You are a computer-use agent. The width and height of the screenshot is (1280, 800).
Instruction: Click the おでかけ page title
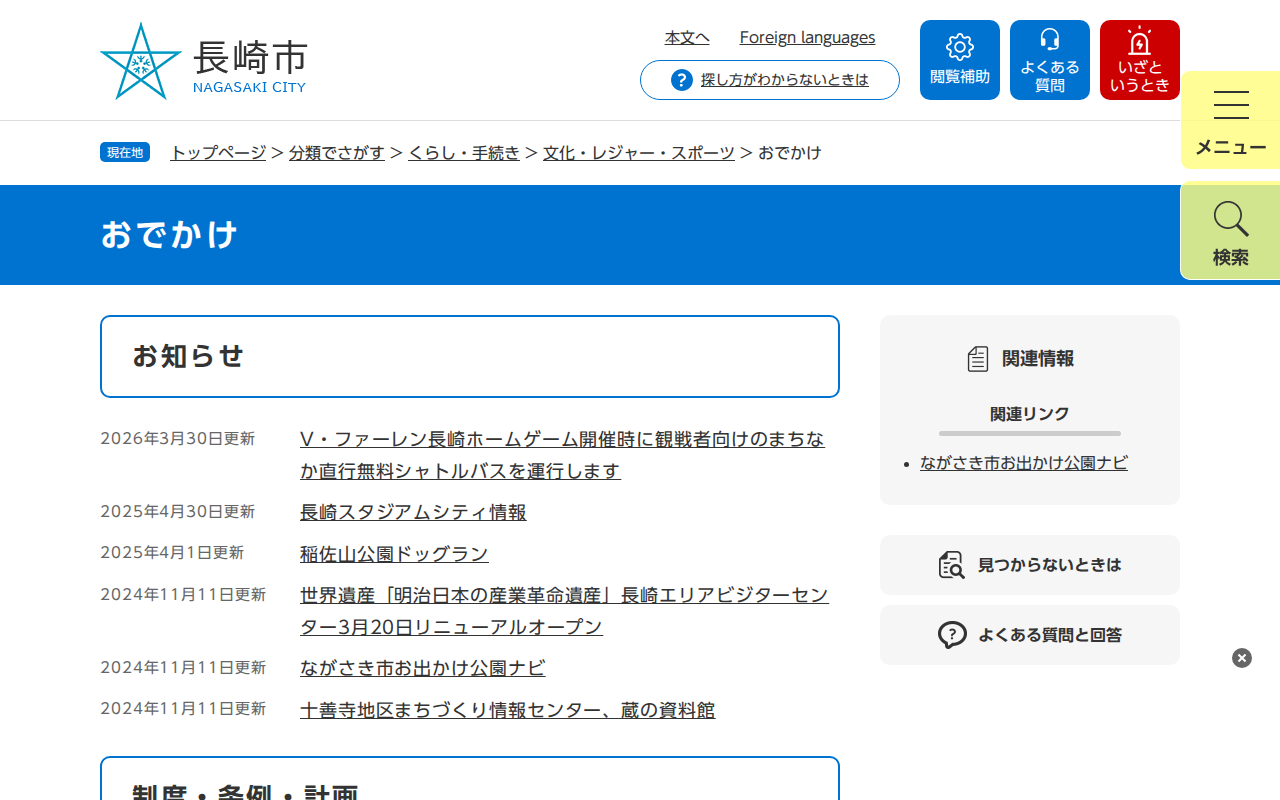tap(169, 235)
